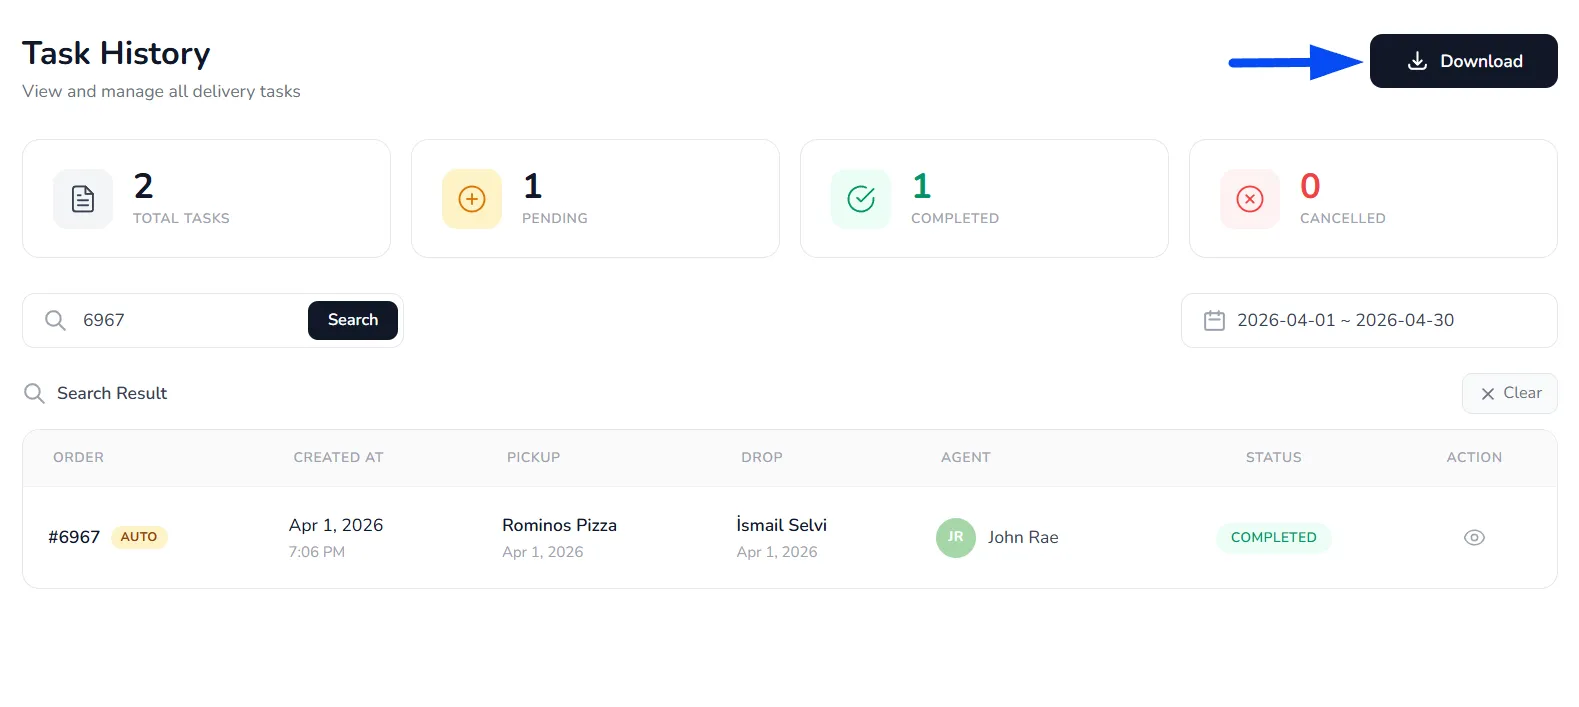Image resolution: width=1579 pixels, height=707 pixels.
Task: Click the Task History heading
Action: pyautogui.click(x=116, y=53)
